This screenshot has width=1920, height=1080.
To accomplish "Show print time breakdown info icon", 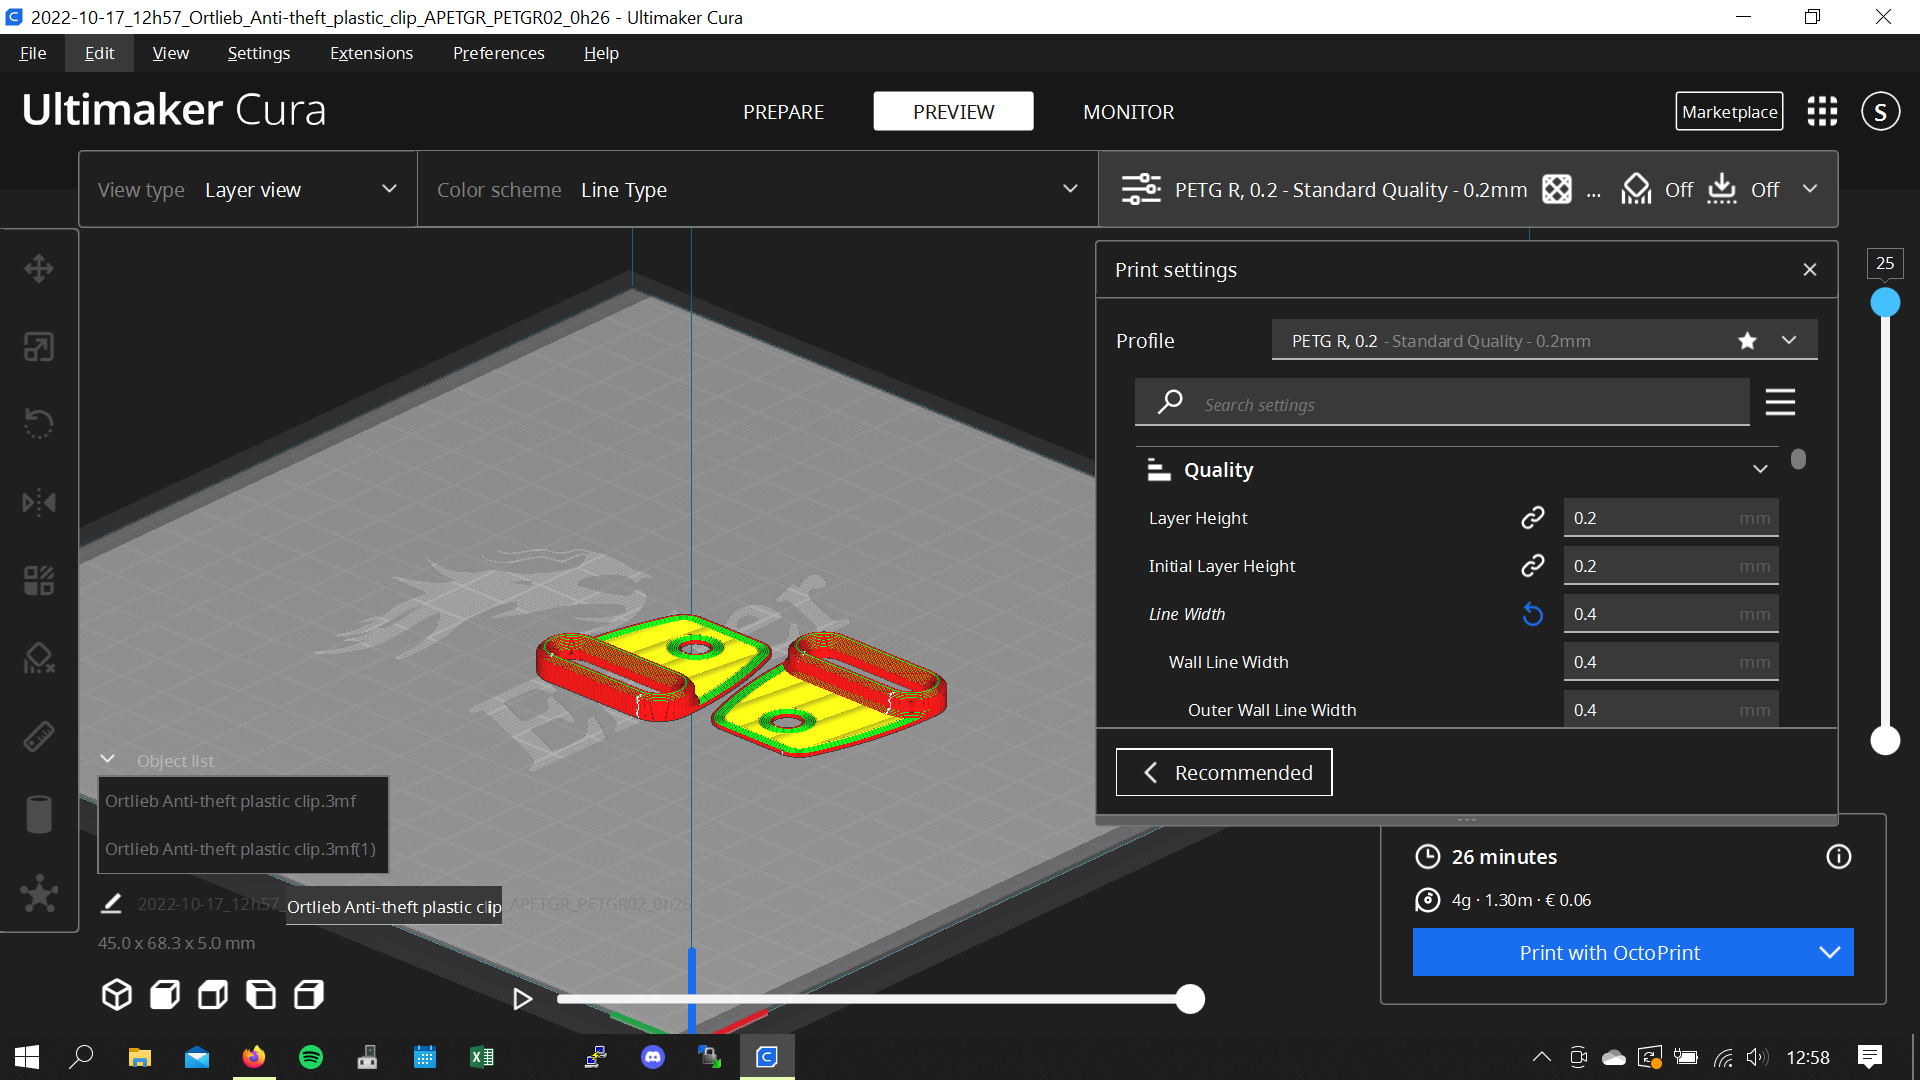I will [1838, 857].
